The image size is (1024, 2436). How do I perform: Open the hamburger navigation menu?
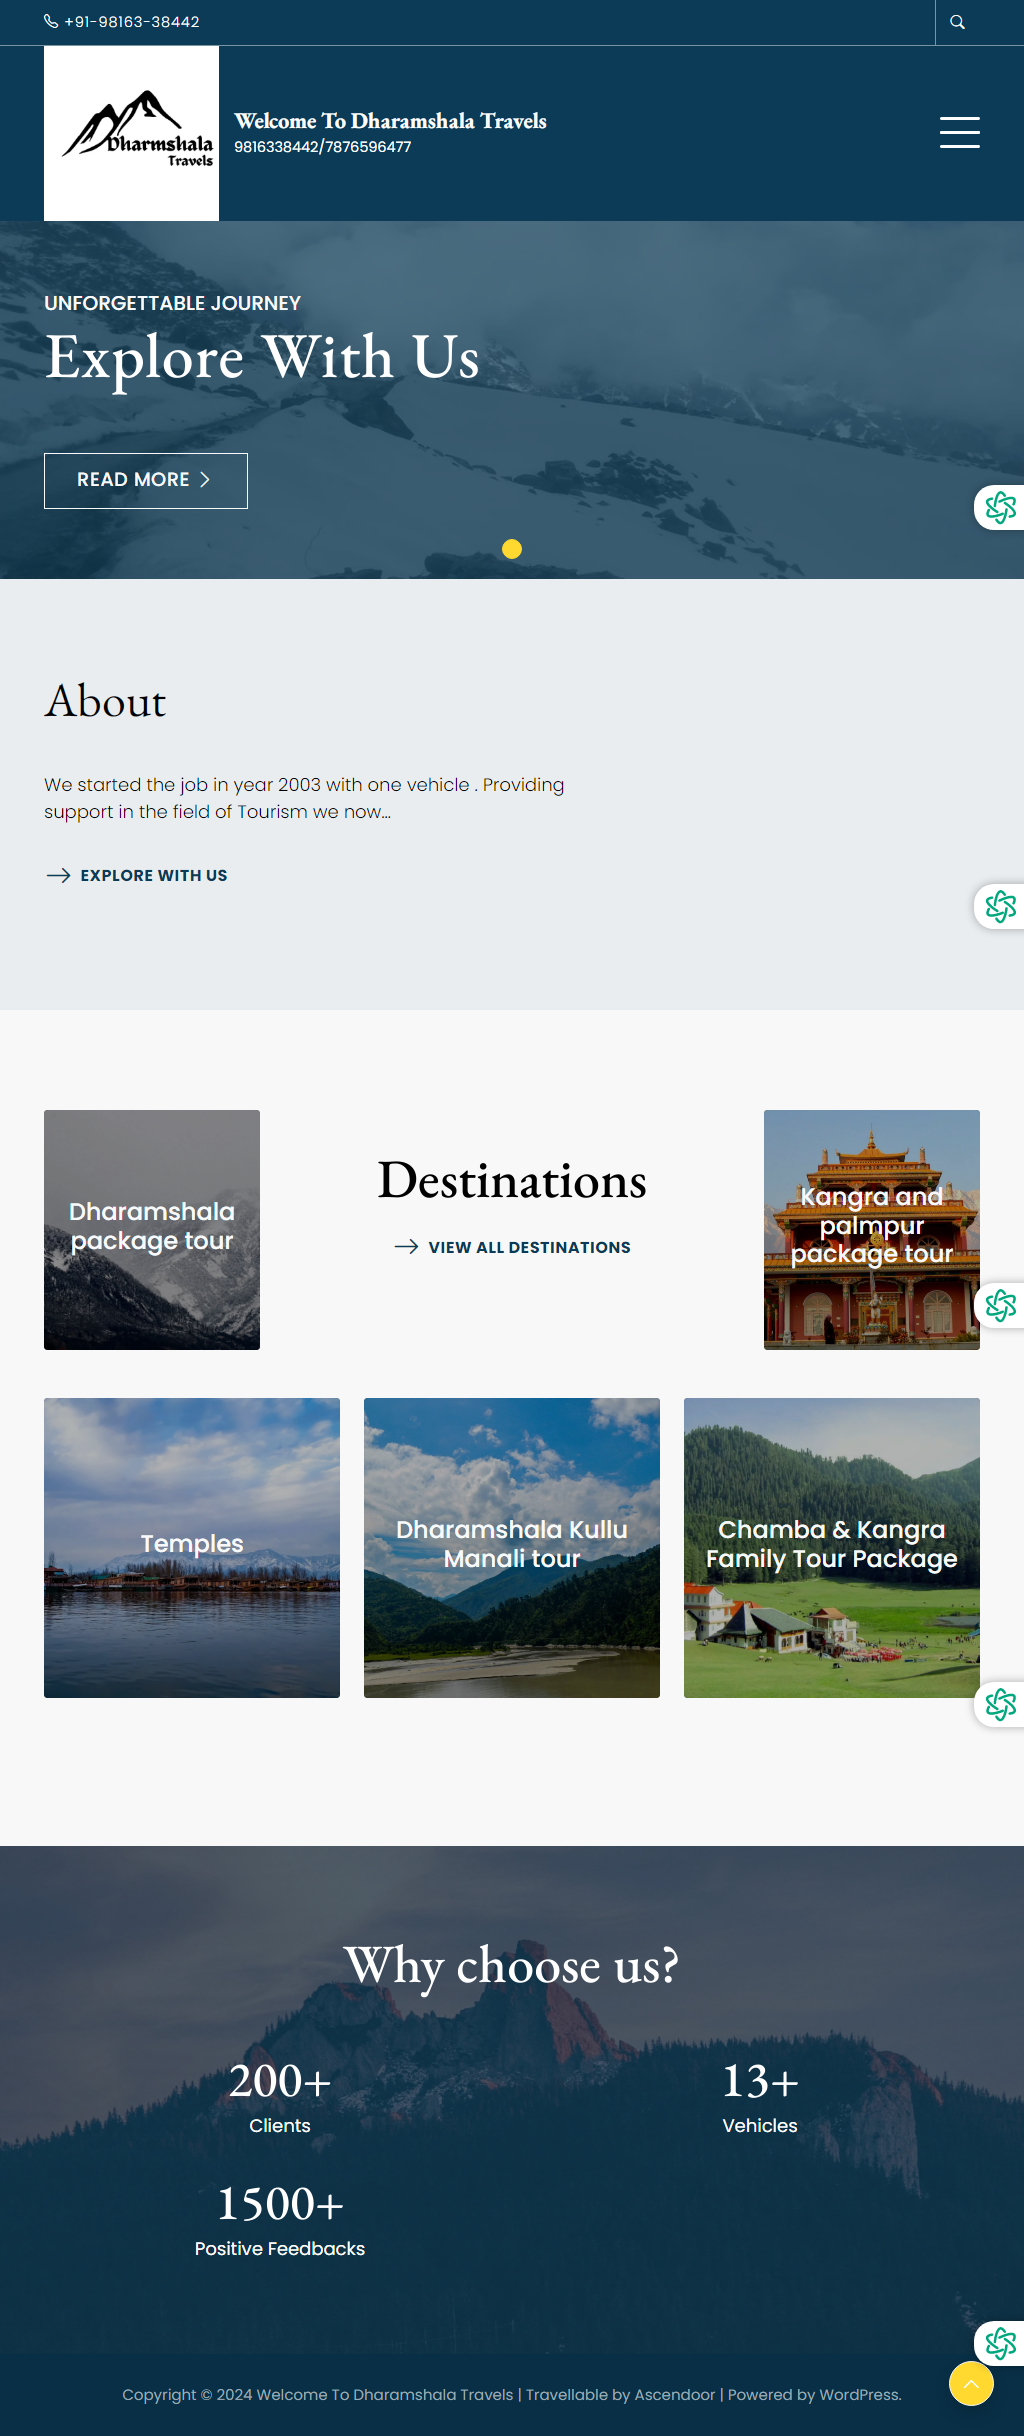click(959, 132)
